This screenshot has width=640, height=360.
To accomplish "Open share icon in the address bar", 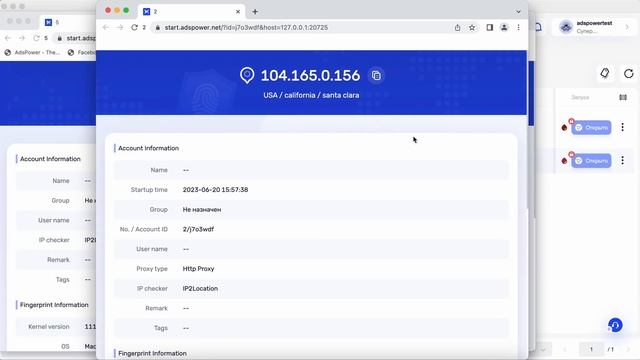I will pyautogui.click(x=458, y=27).
